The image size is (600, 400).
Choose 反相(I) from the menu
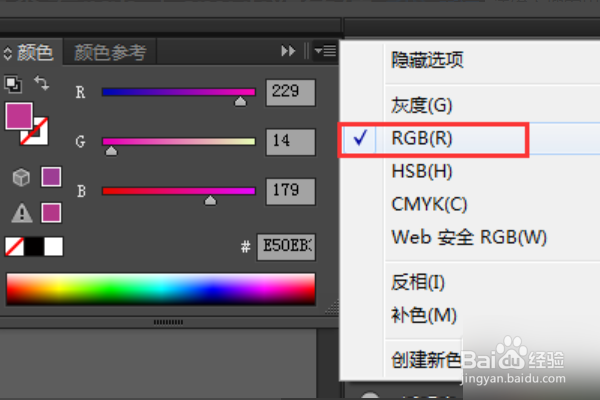[x=417, y=282]
